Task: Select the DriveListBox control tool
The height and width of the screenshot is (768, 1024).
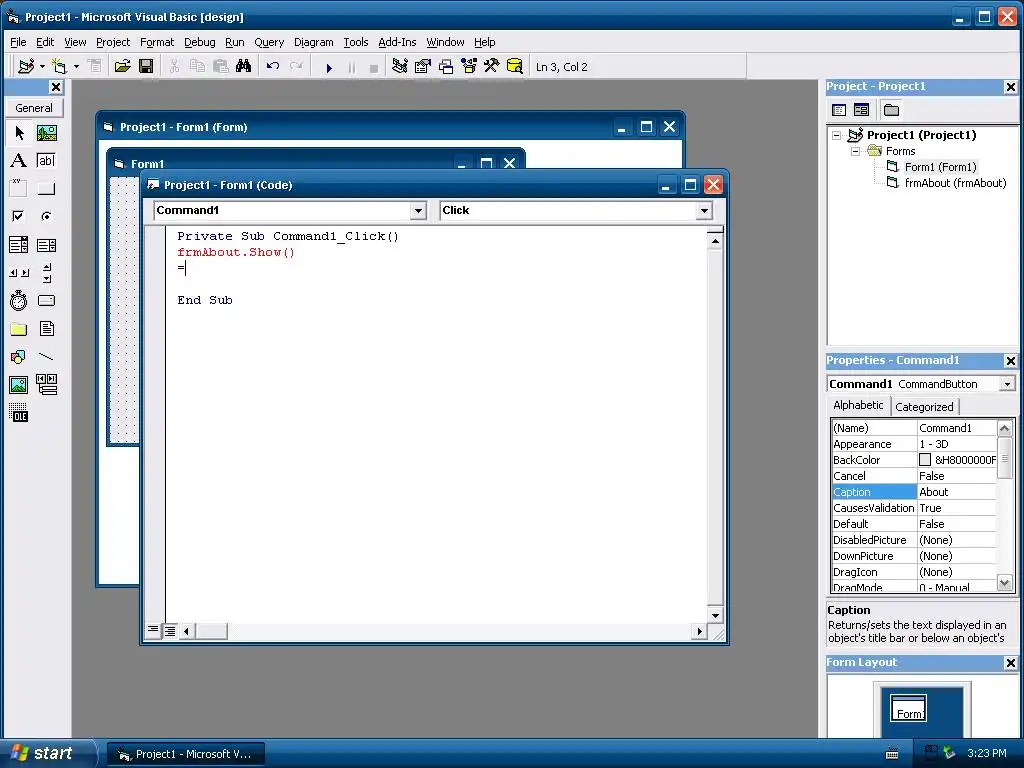Action: (x=46, y=300)
